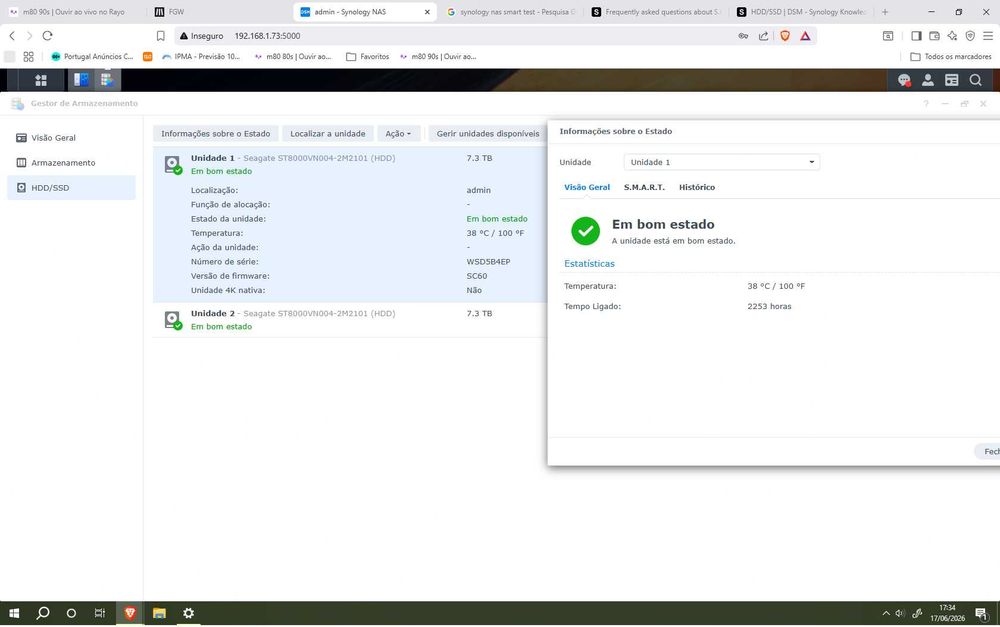Open the Brave VPN shield icon
Screen dimensions: 1000x627
[970, 36]
